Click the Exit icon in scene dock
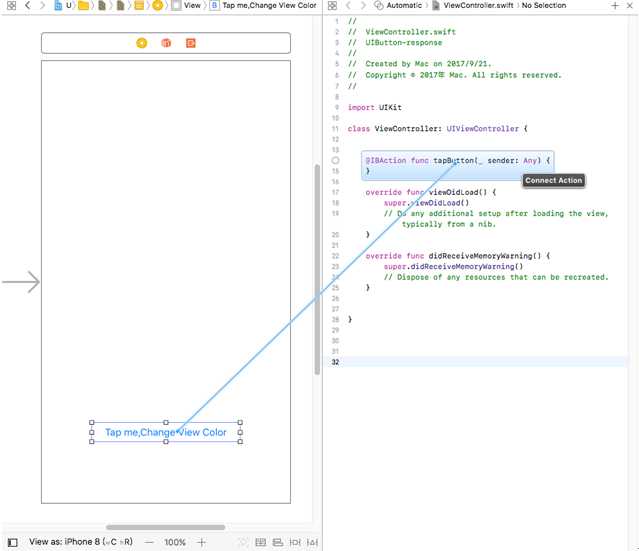 191,43
